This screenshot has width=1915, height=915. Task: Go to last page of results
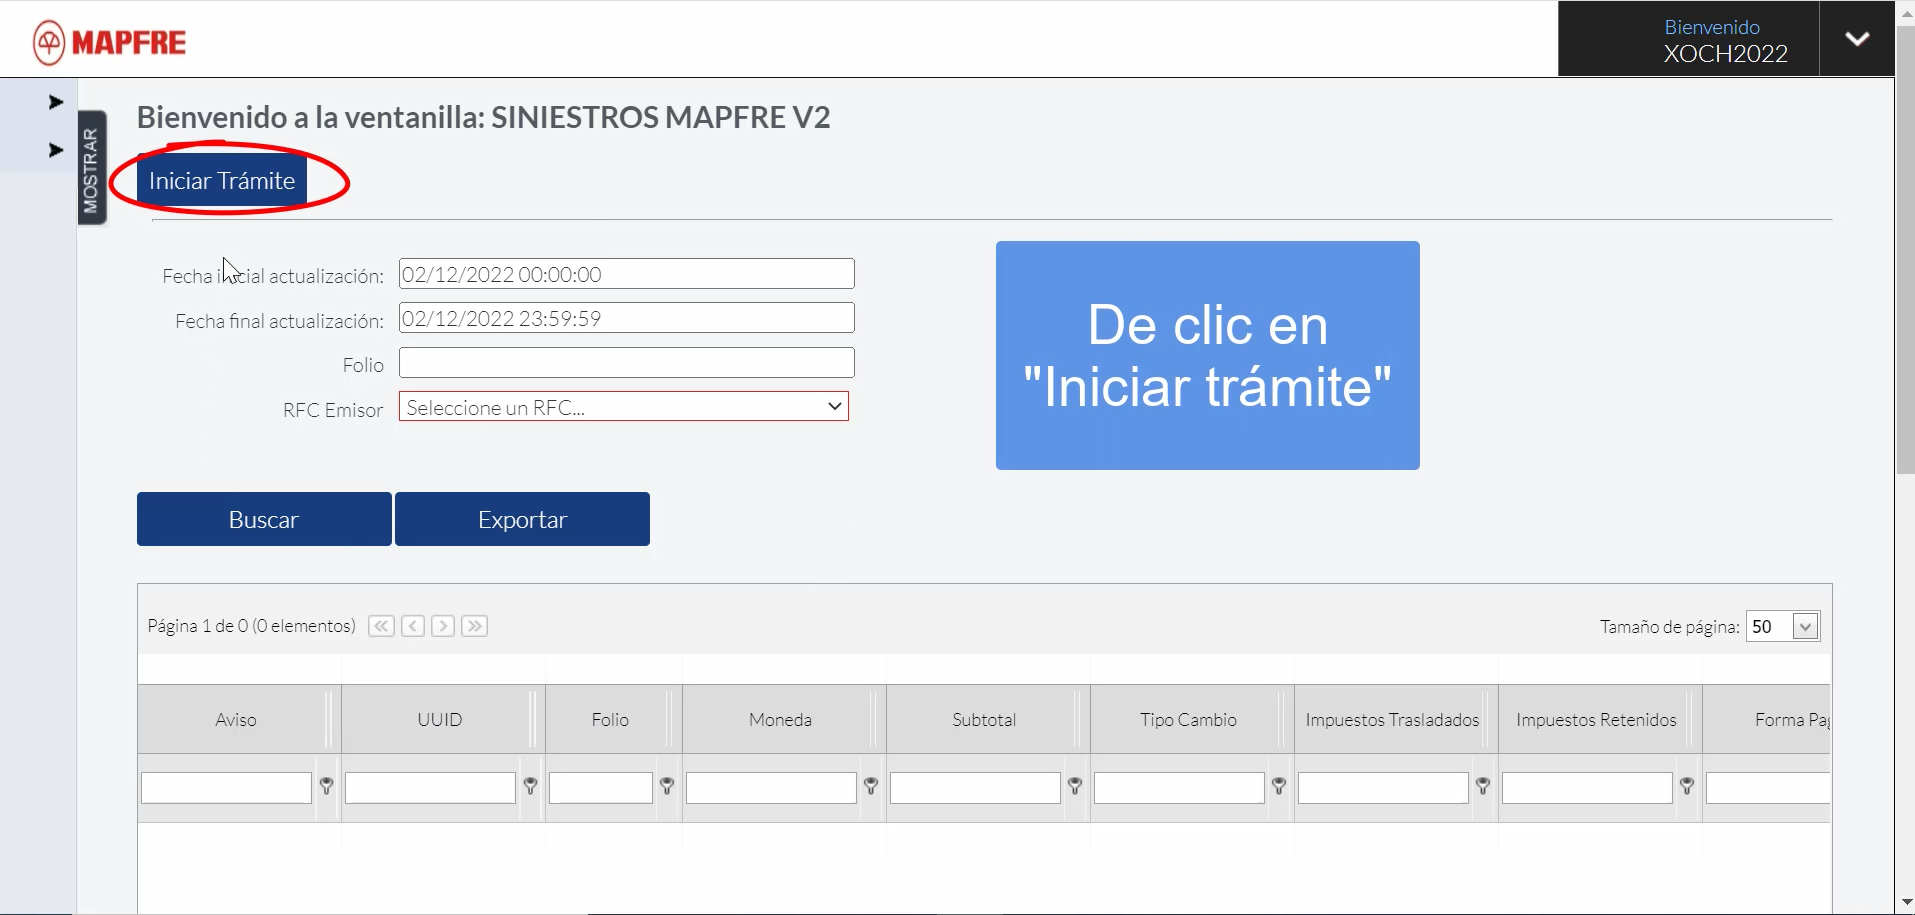pos(475,626)
